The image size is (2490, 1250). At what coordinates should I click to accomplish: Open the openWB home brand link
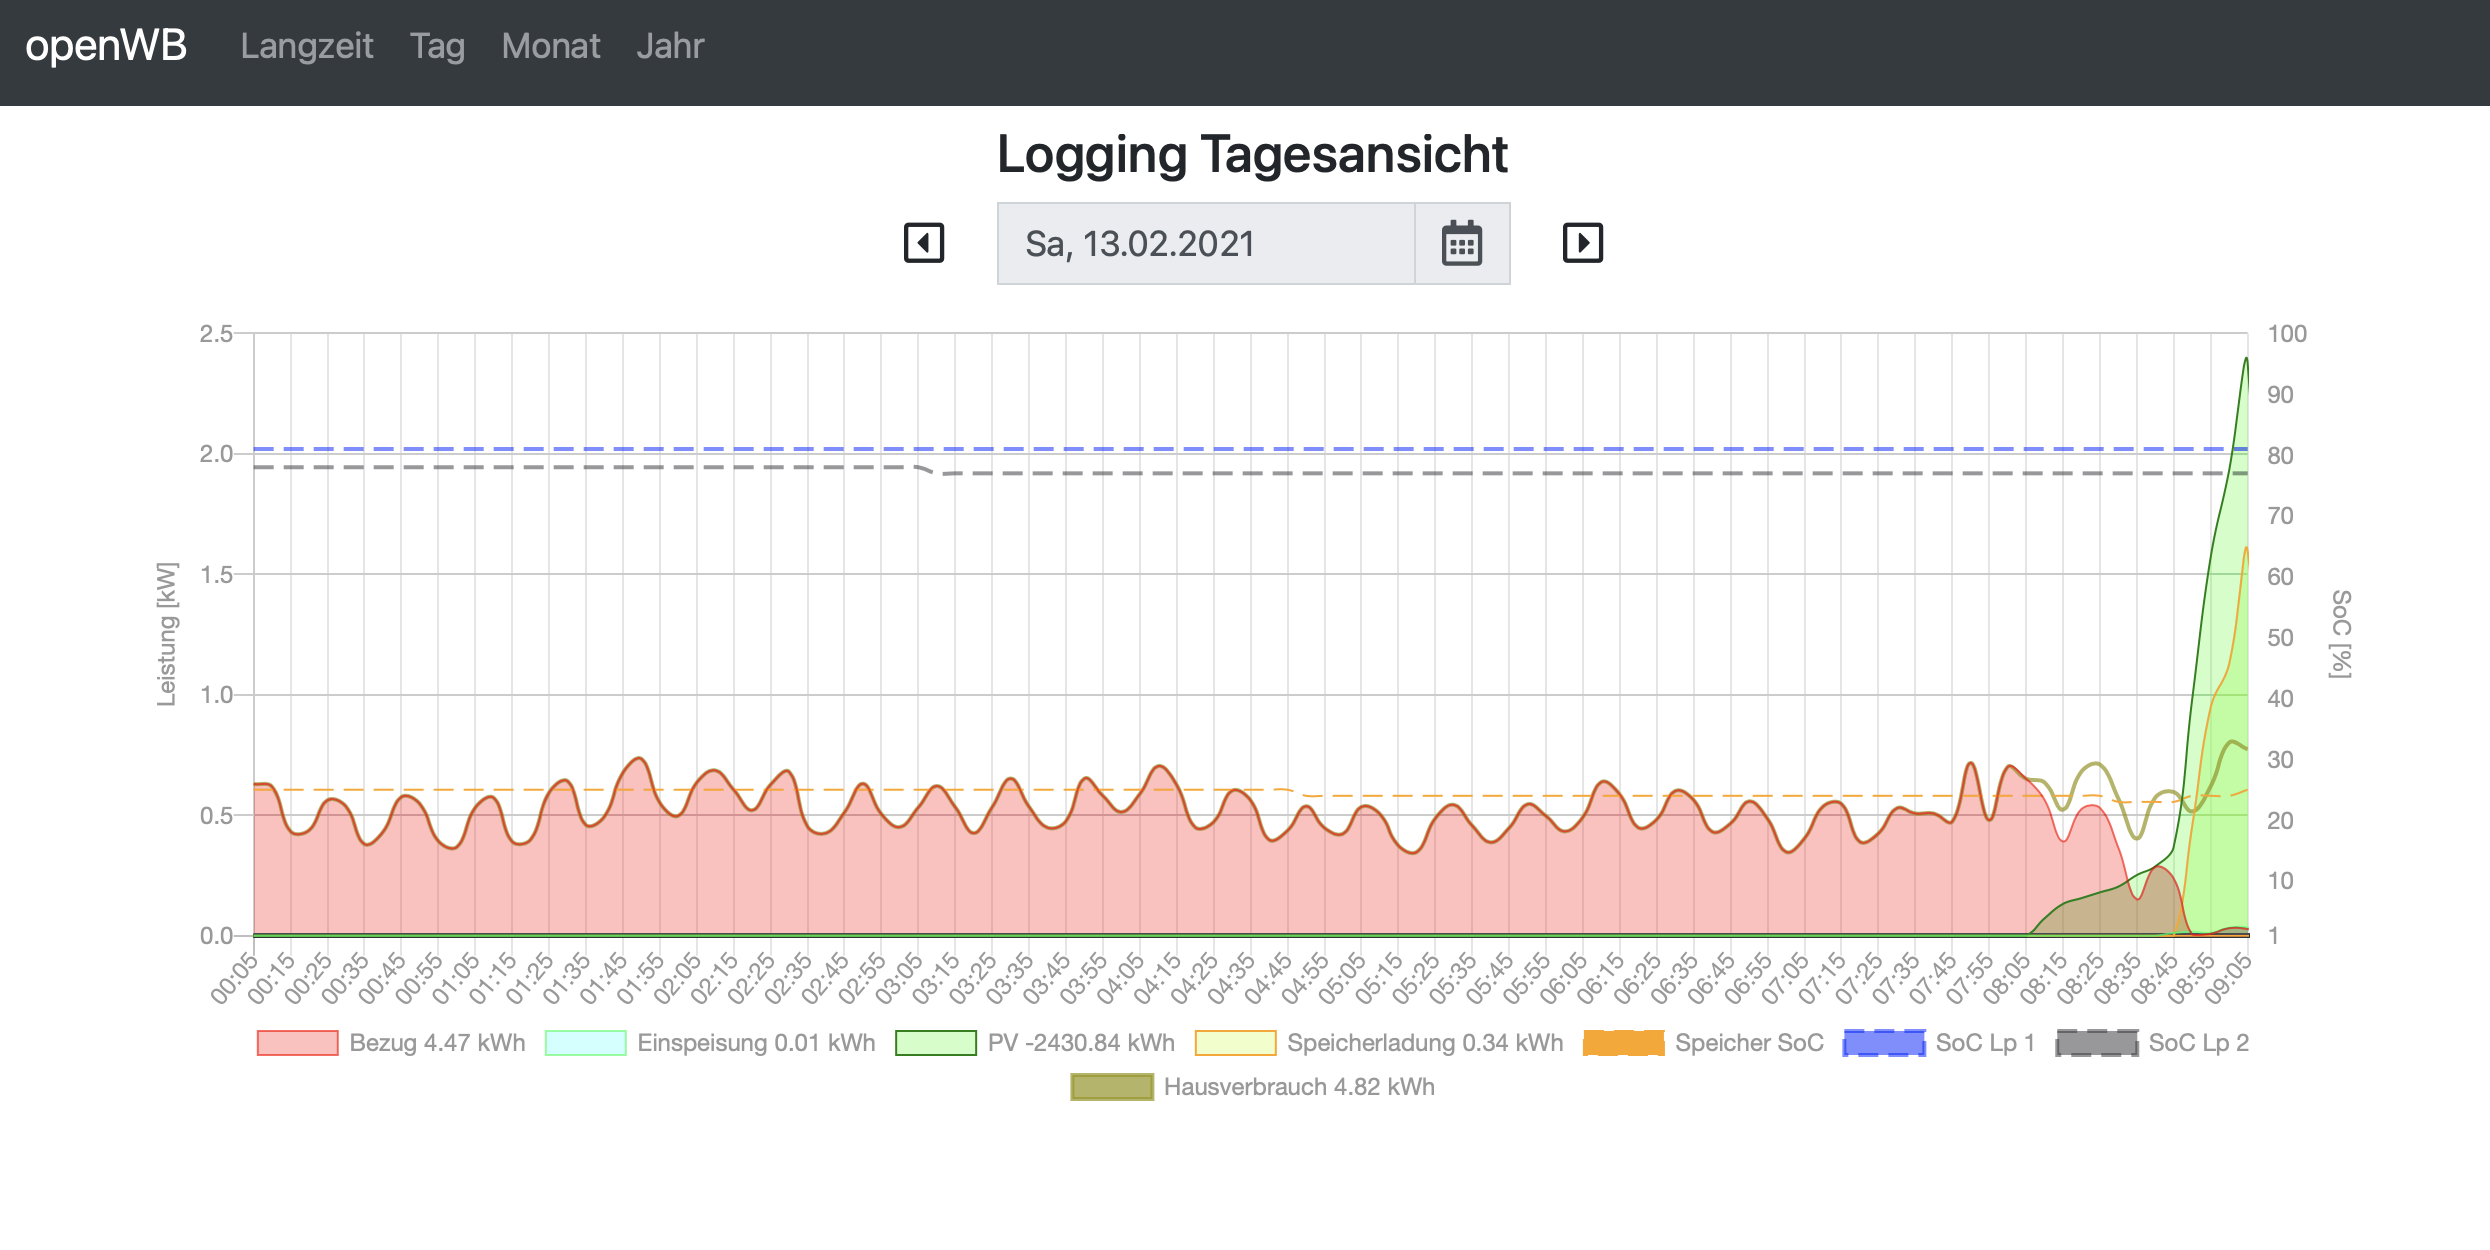tap(106, 46)
